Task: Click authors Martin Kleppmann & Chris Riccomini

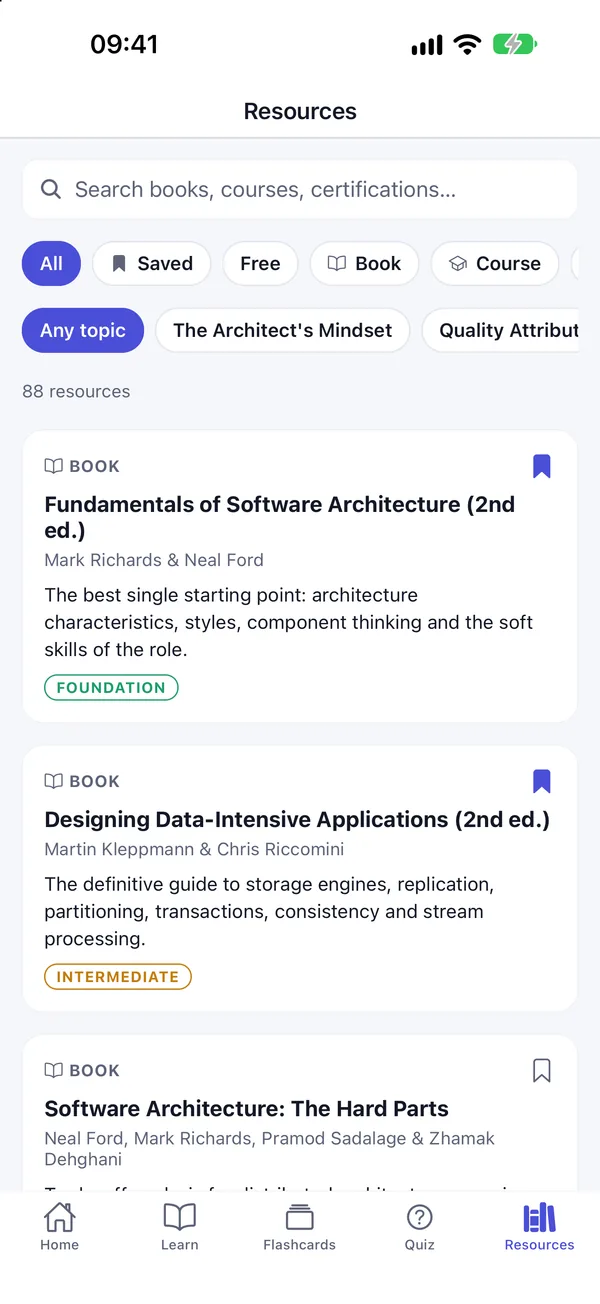Action: click(x=194, y=849)
